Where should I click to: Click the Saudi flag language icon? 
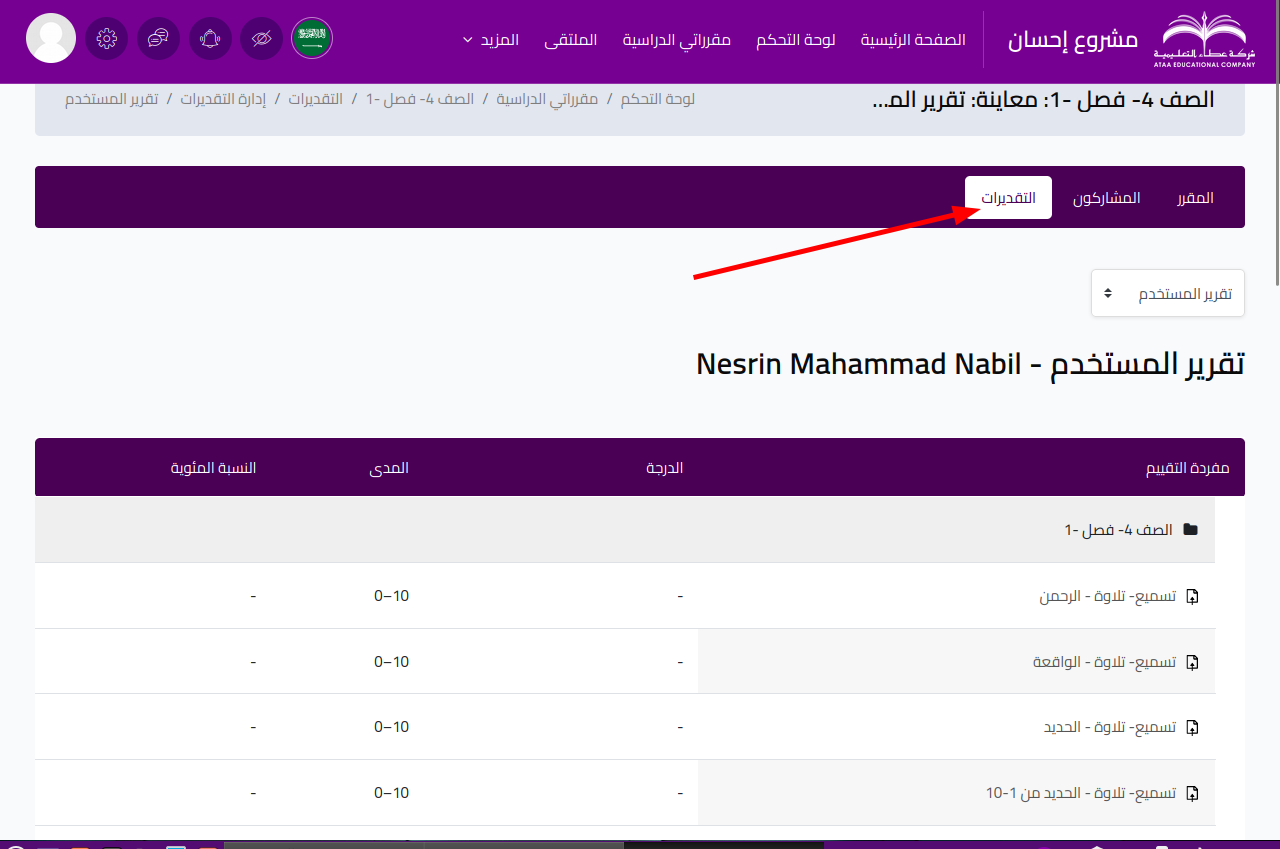312,39
